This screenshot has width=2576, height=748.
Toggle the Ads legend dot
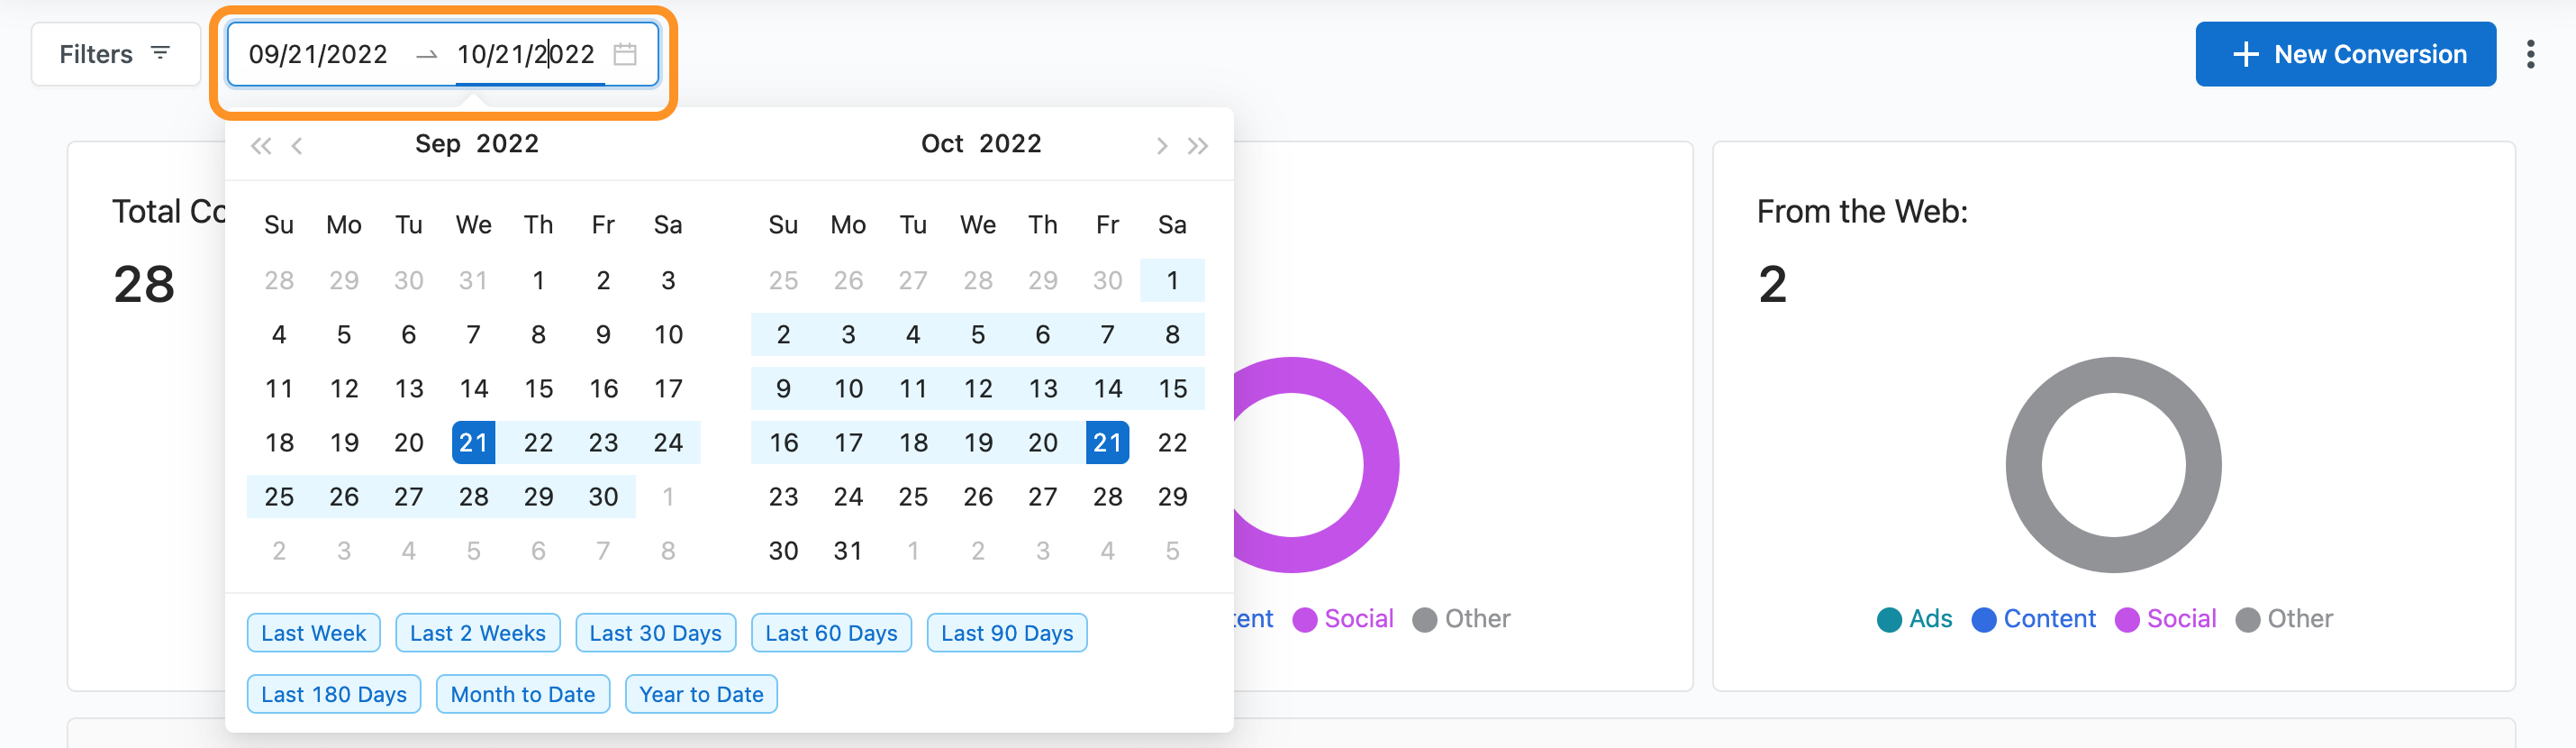tap(1889, 620)
